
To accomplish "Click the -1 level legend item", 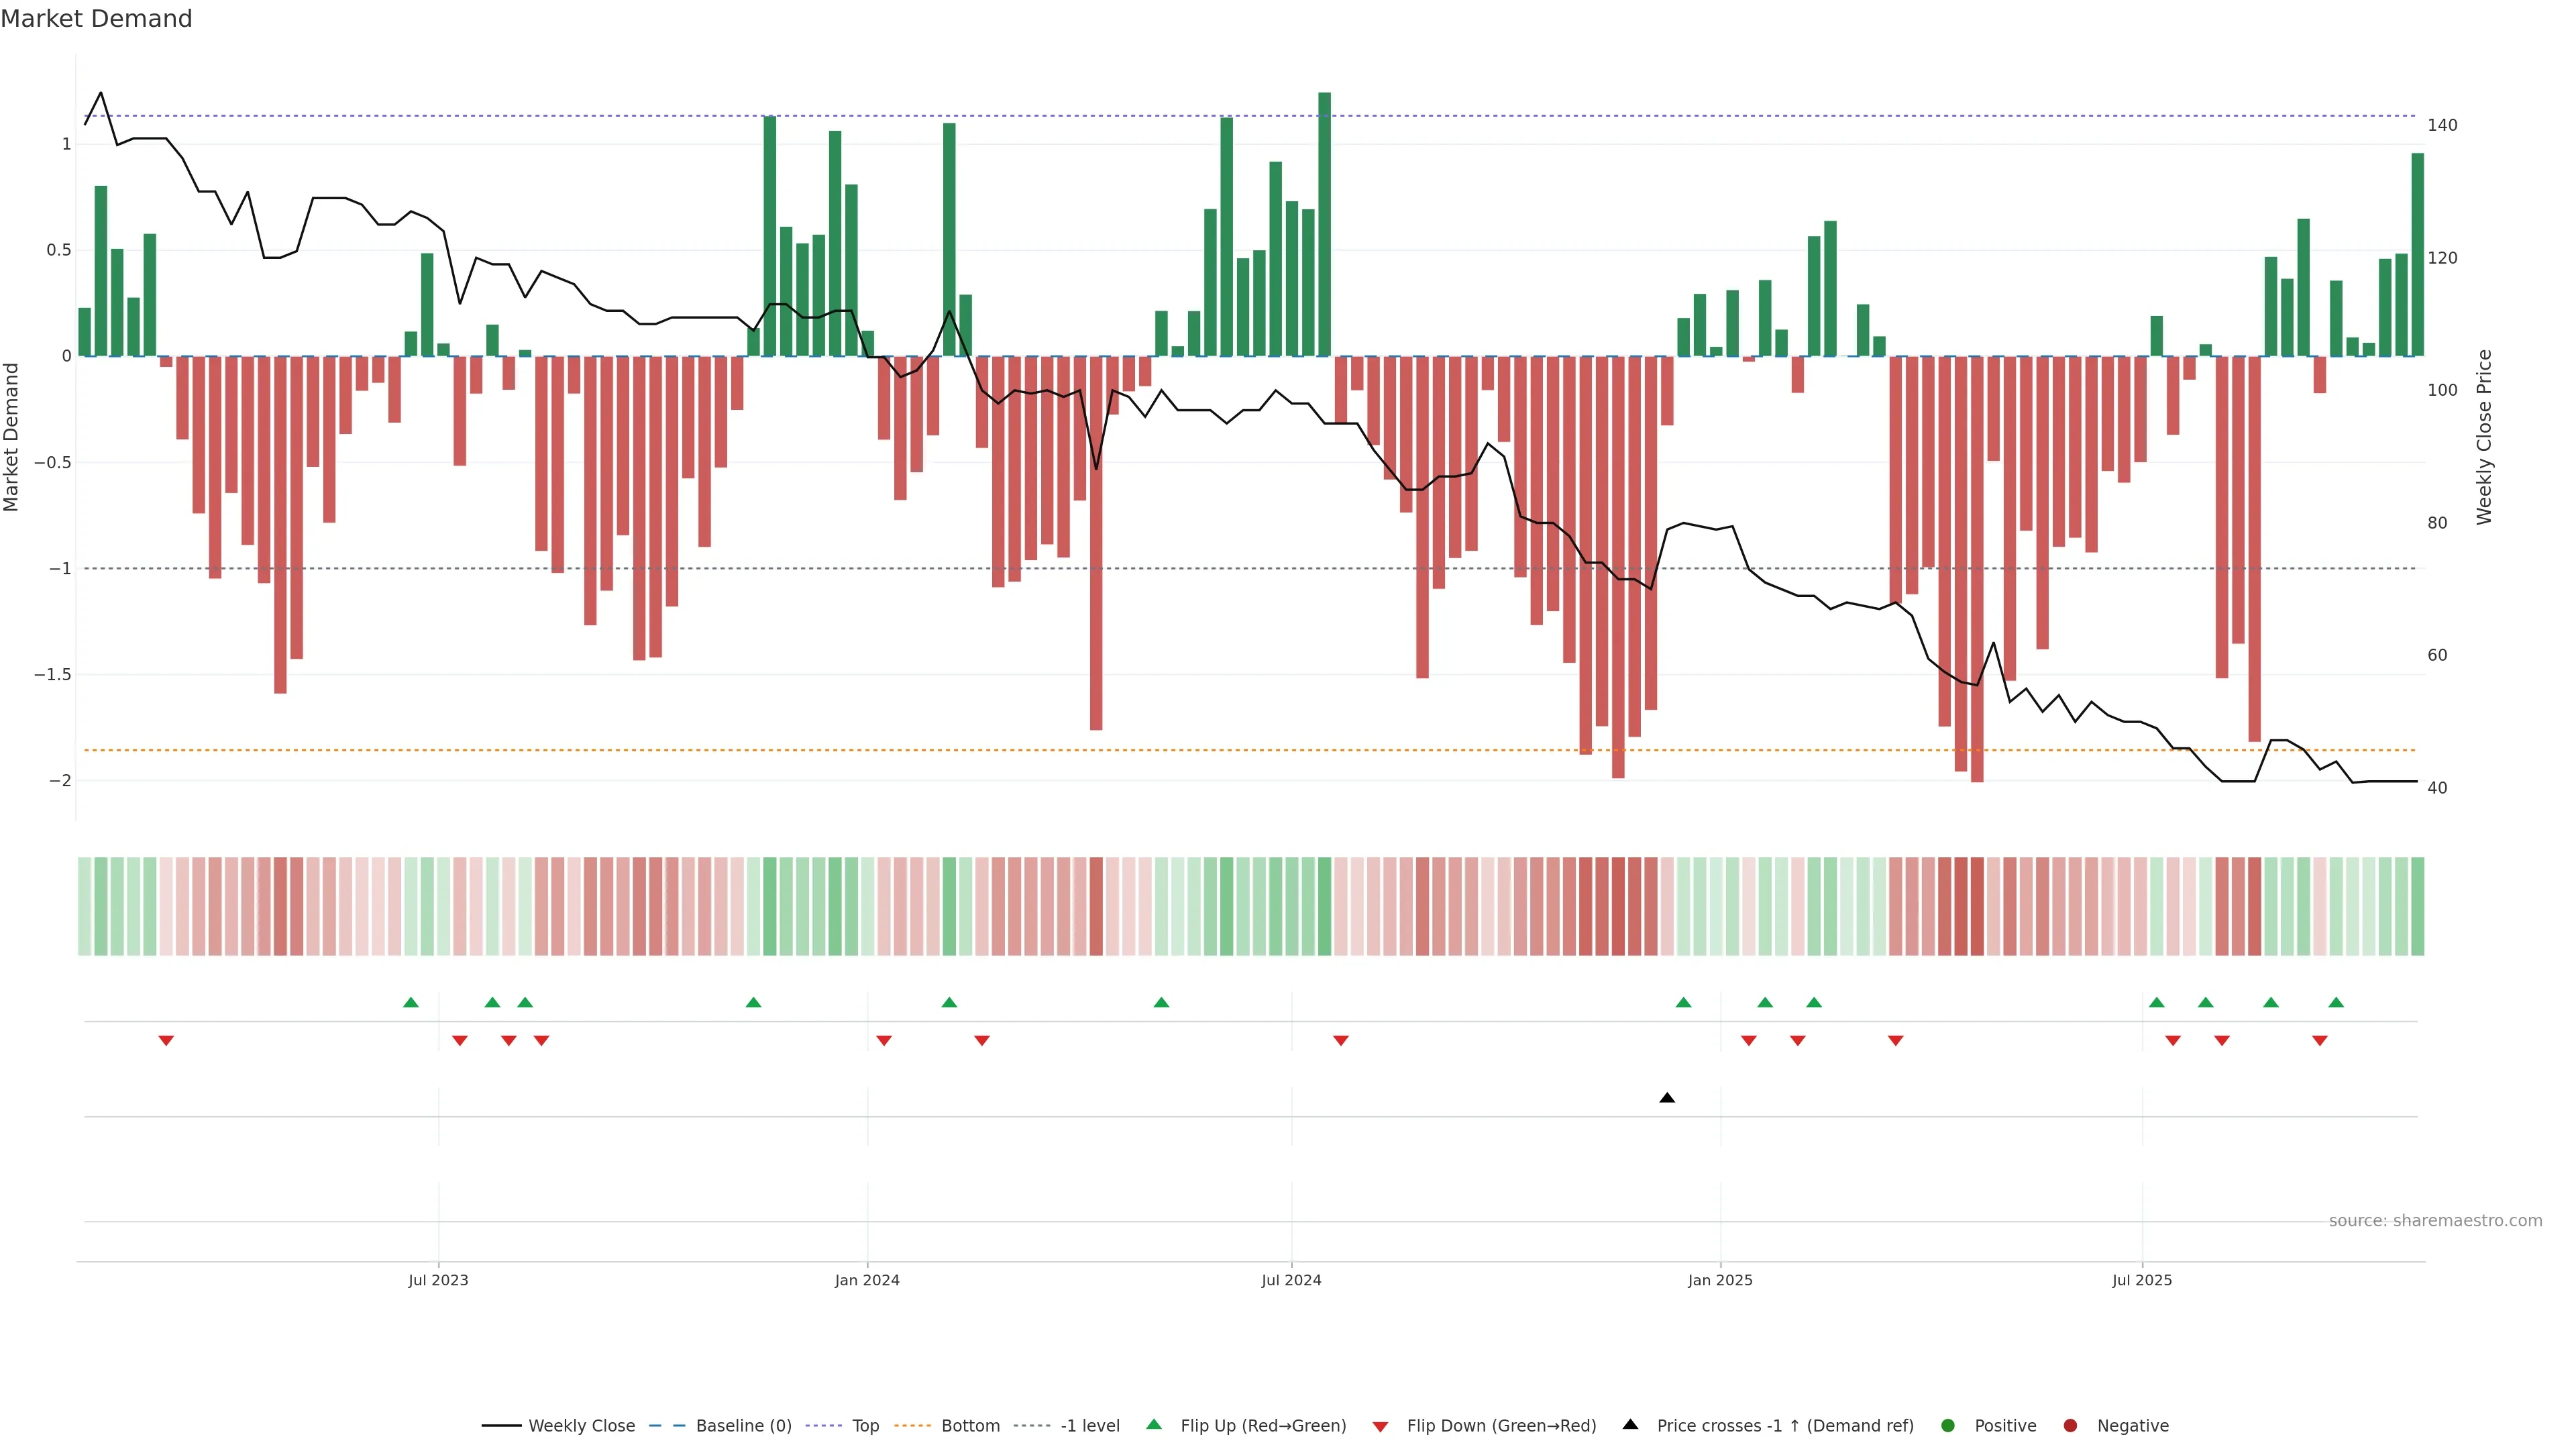I will [x=1089, y=1426].
